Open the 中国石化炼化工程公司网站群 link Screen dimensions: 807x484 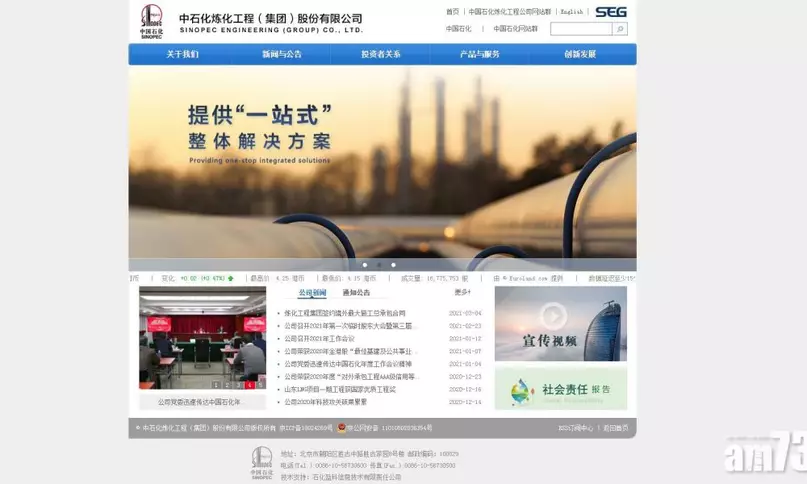coord(510,11)
